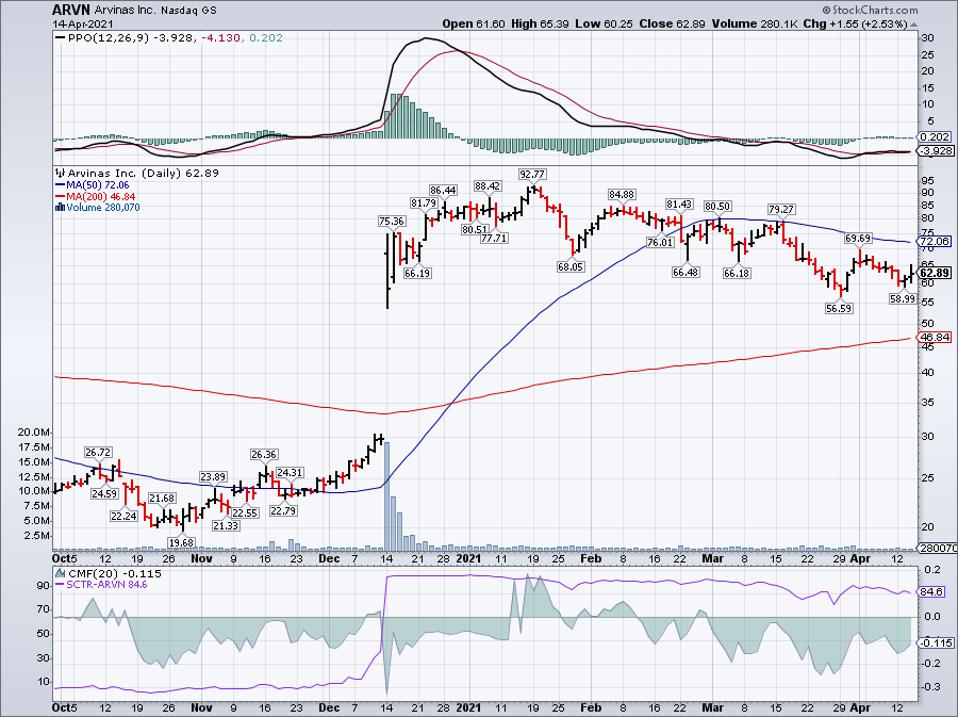Click the CMF area icon beside 'CMF(20)'
This screenshot has width=958, height=717.
[x=60, y=573]
